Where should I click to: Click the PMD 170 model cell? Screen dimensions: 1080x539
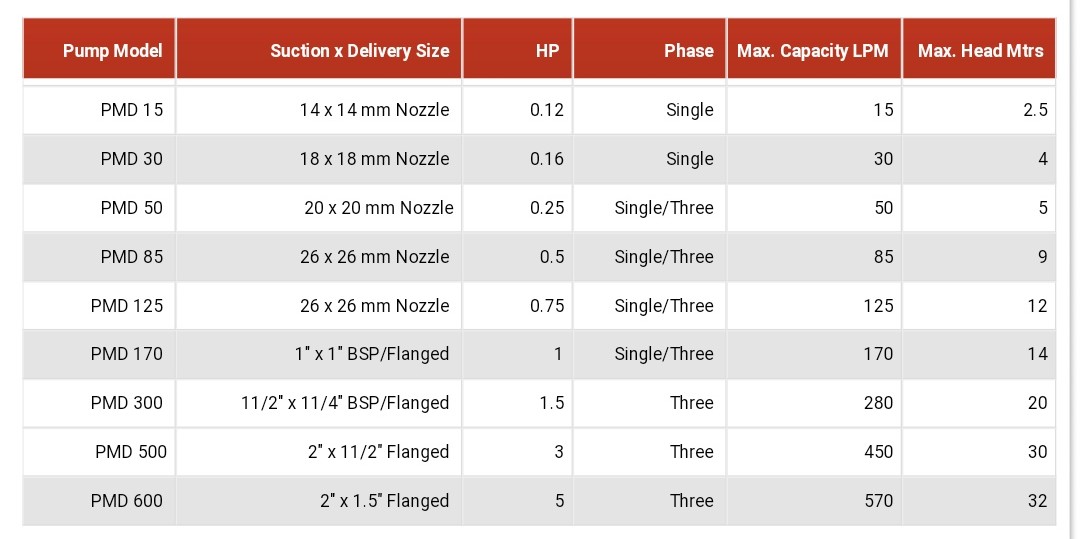click(126, 354)
